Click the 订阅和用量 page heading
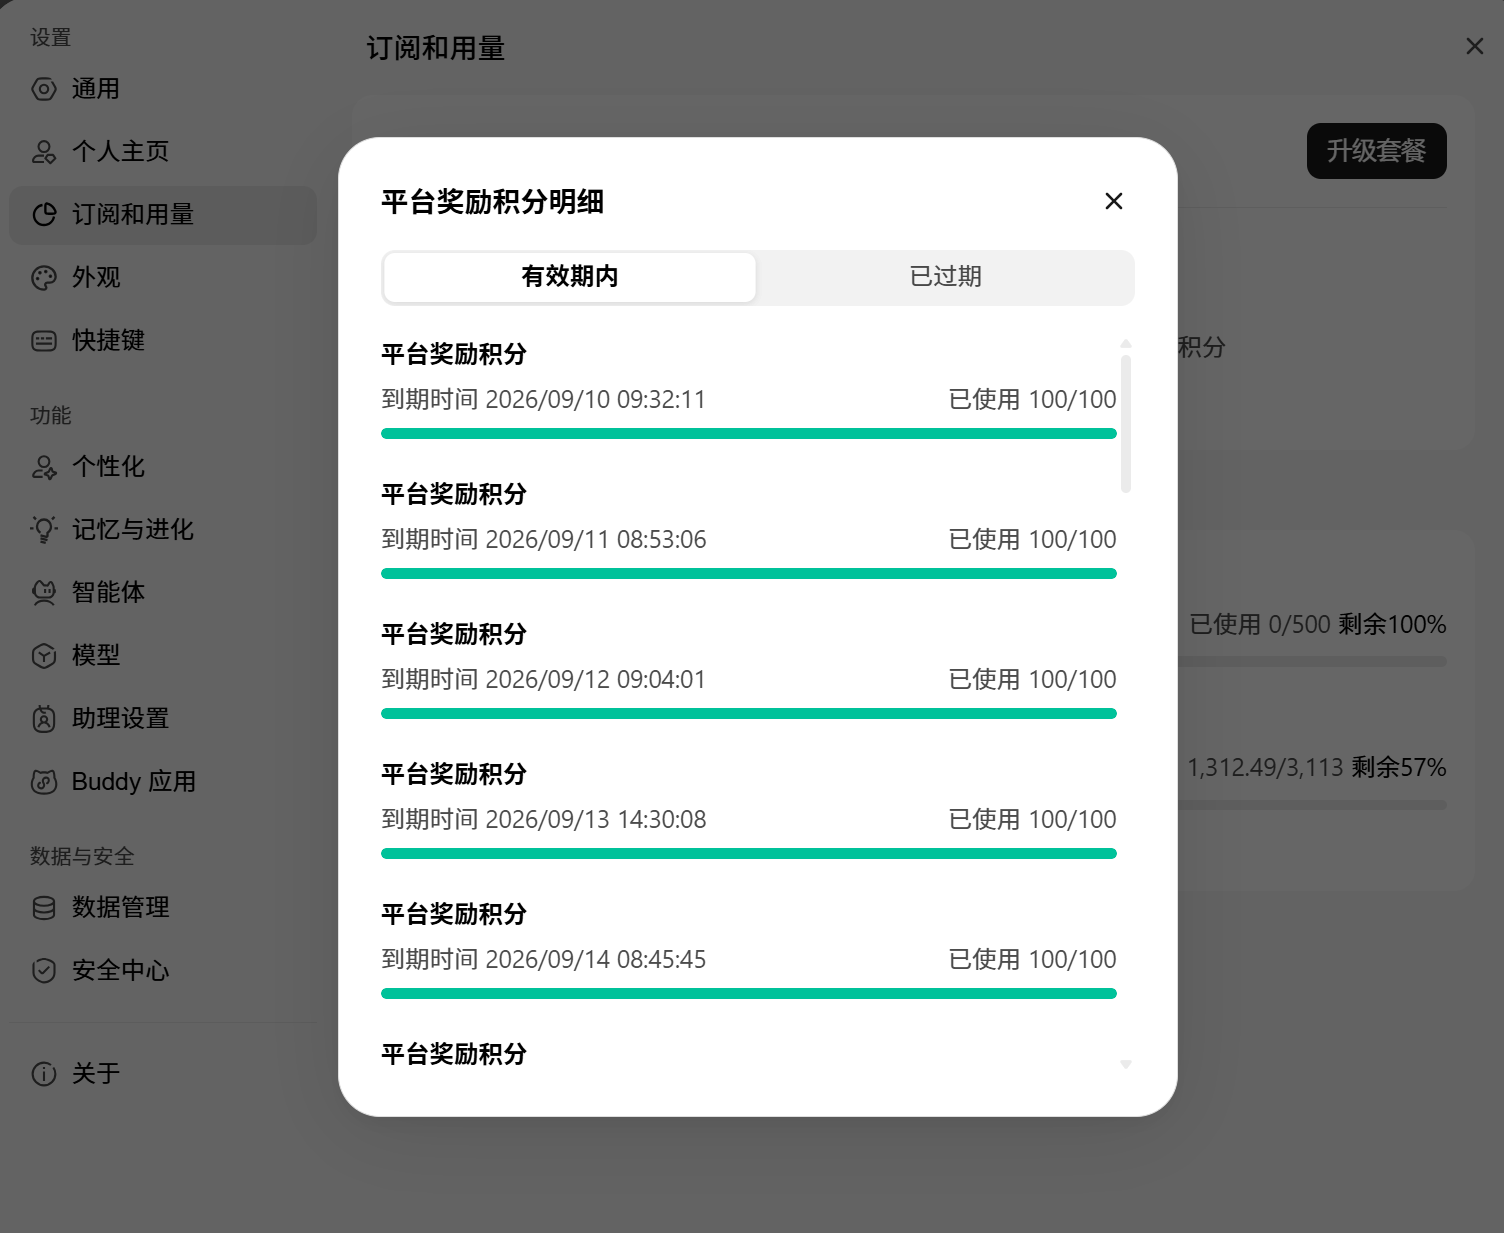 click(x=436, y=48)
